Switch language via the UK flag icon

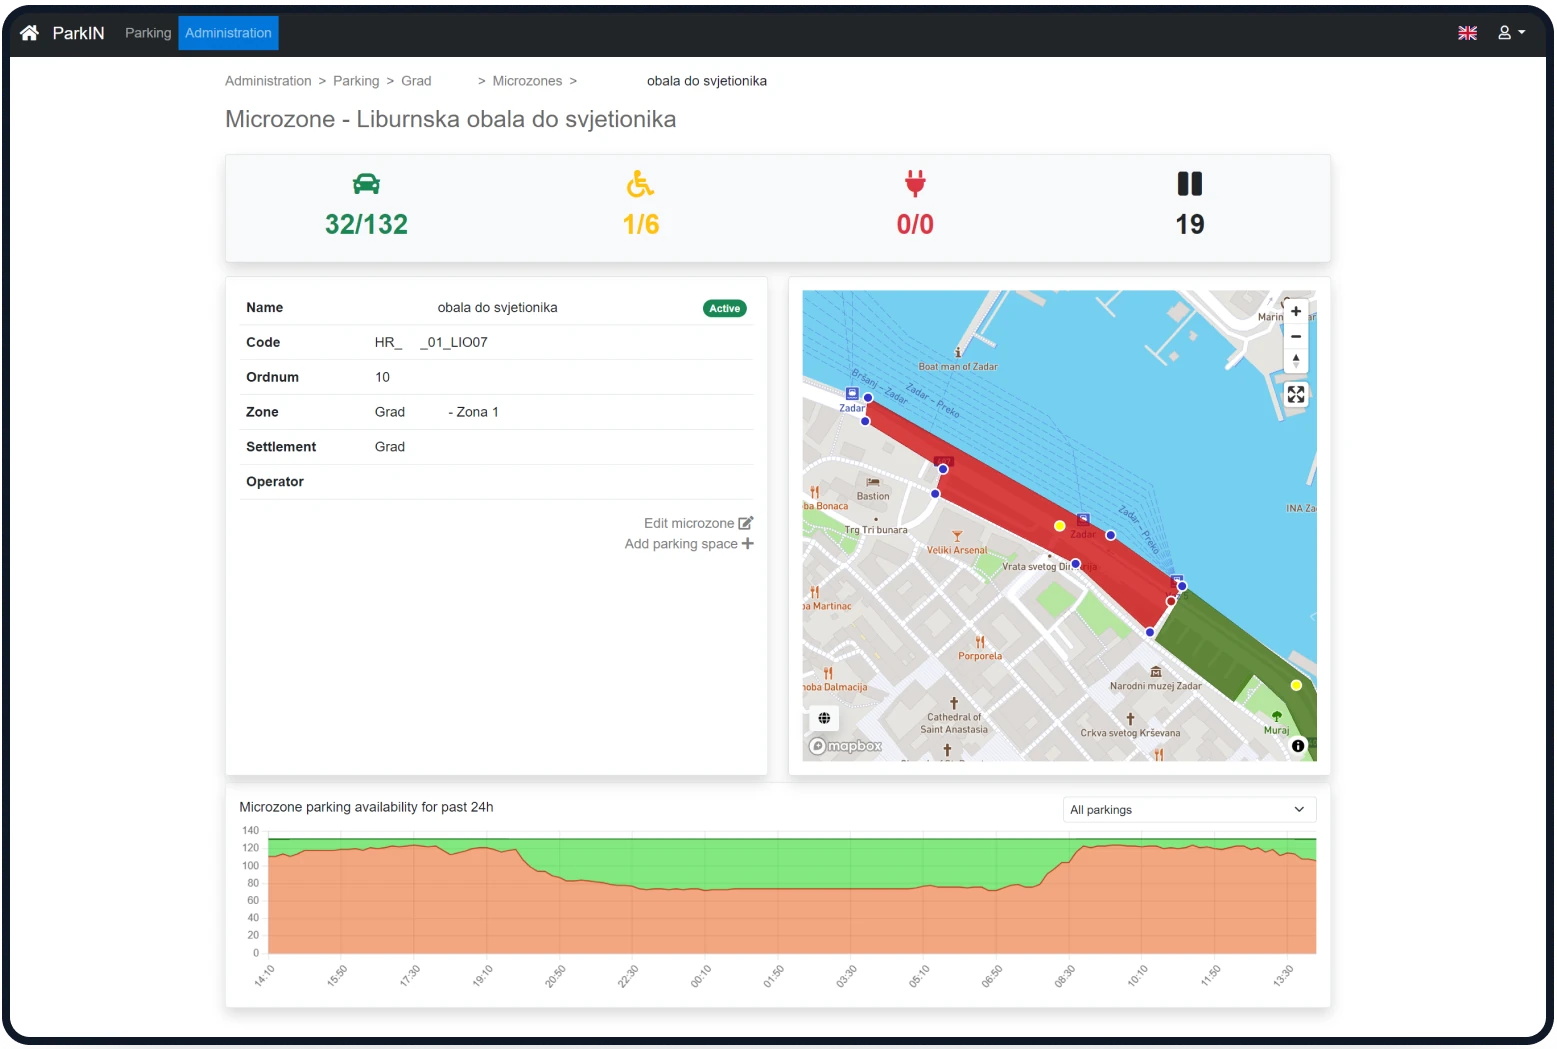[x=1467, y=33]
